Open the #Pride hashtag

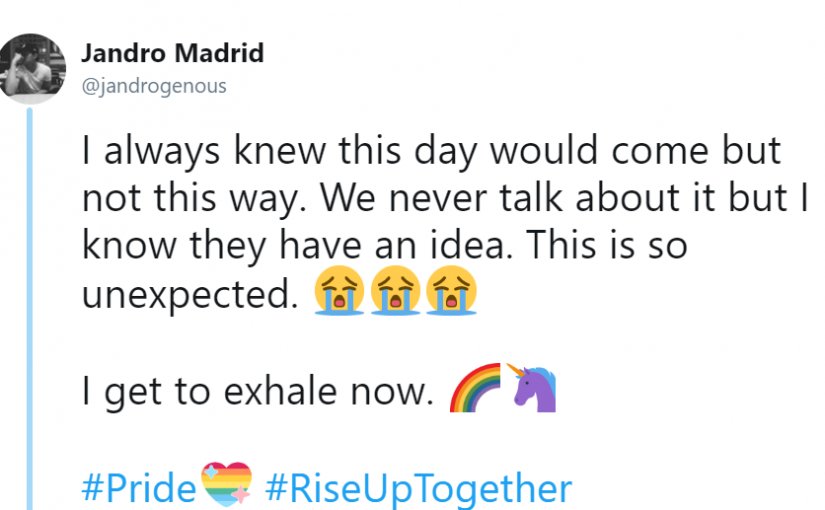click(139, 488)
